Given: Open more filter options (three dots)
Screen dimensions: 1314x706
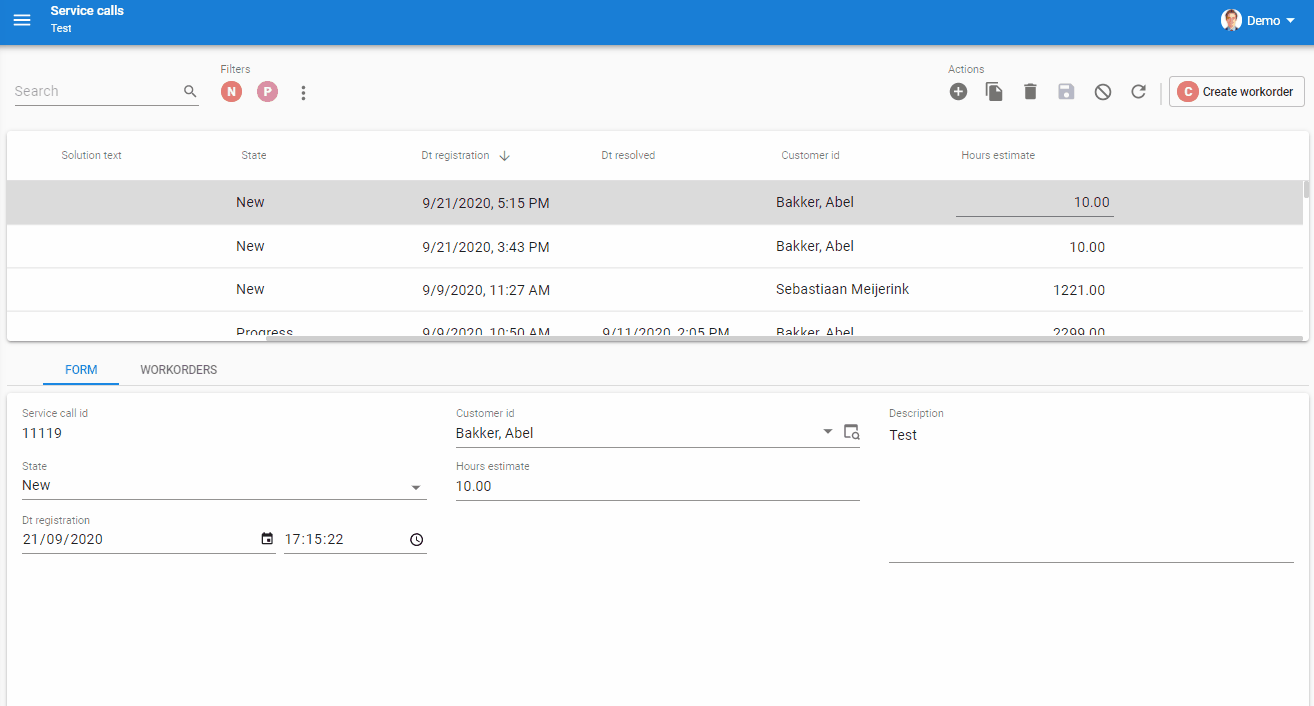Looking at the screenshot, I should (x=304, y=92).
